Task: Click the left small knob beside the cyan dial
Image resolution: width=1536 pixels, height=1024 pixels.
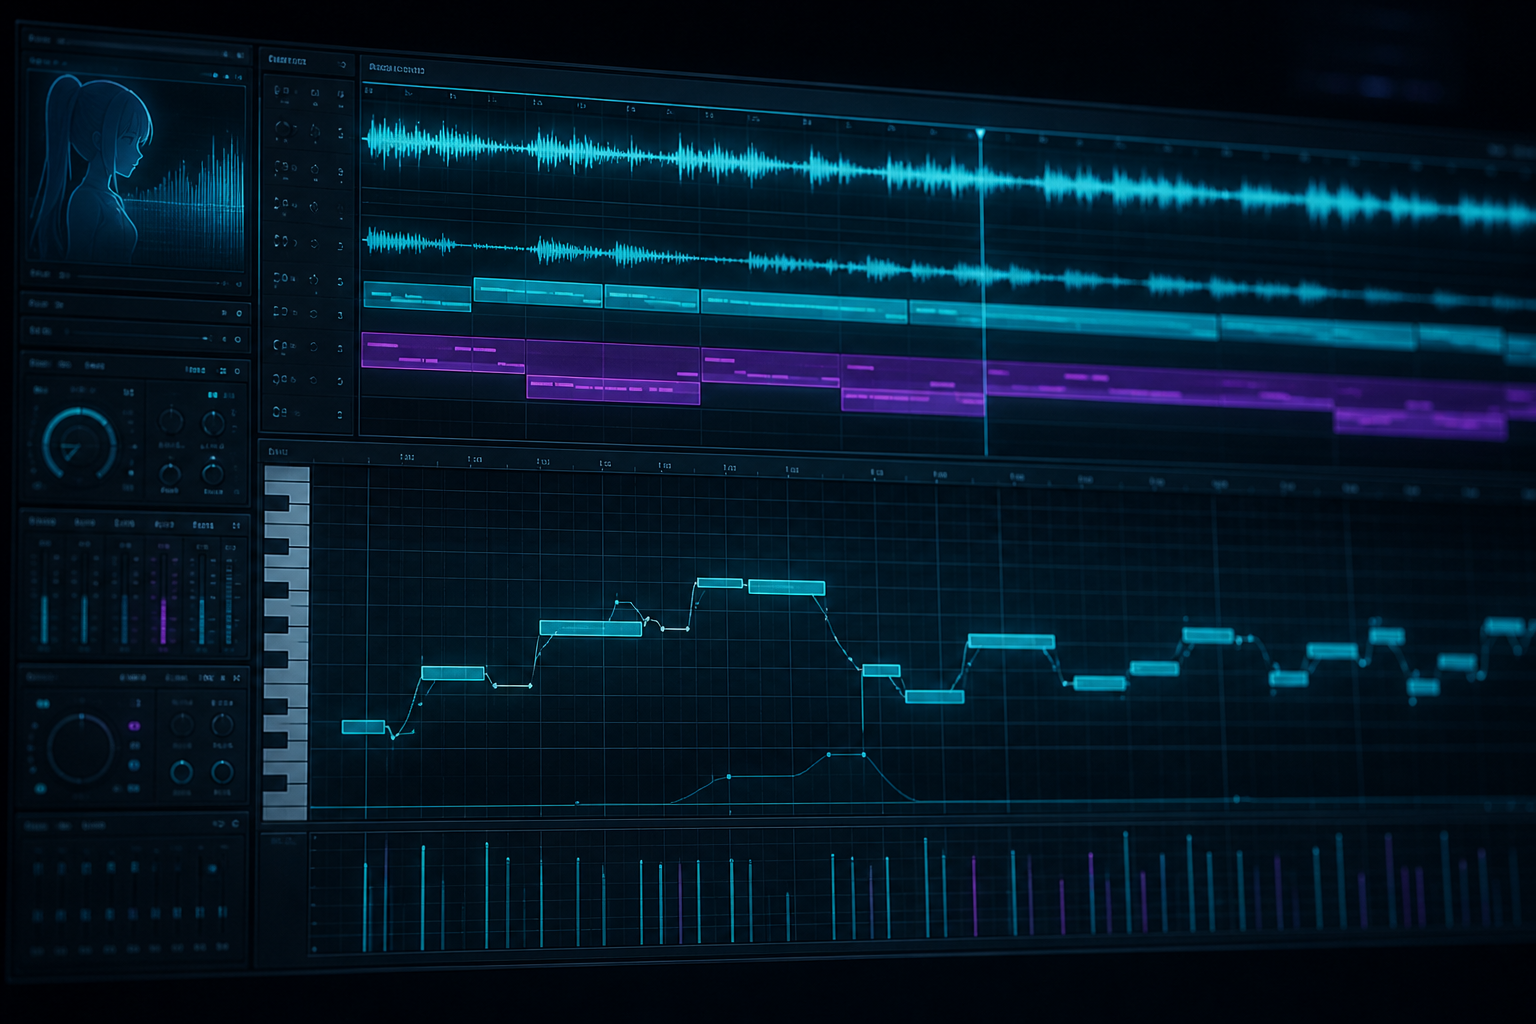Action: pos(171,420)
